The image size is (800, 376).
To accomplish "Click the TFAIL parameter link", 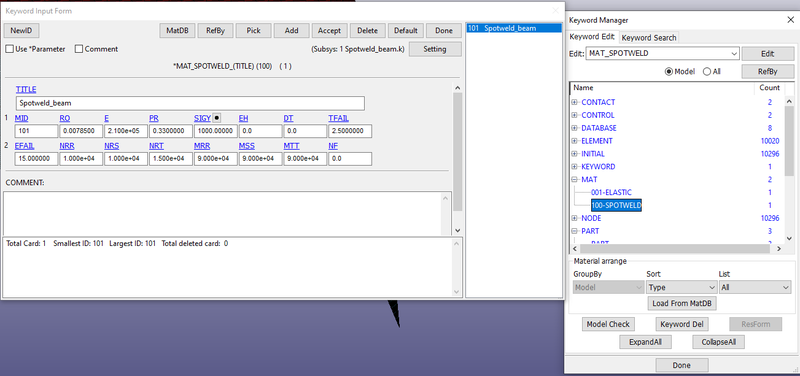I will 339,118.
